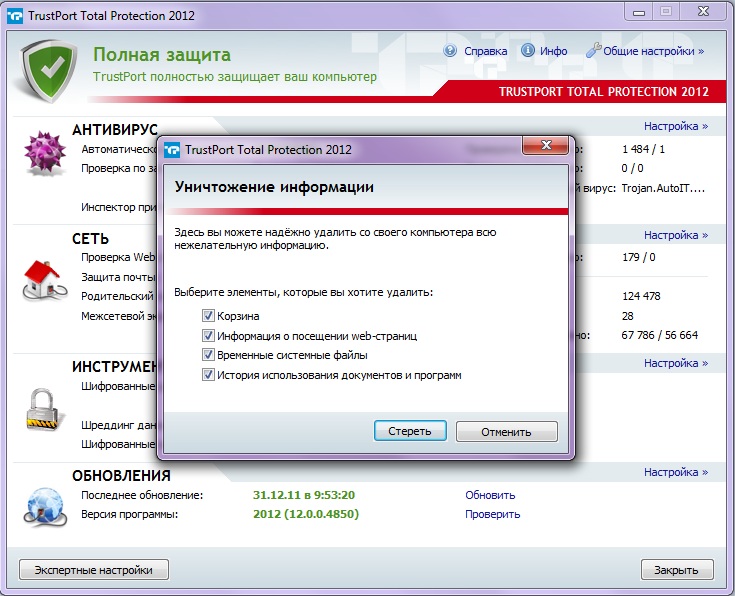Click the green shield protection status icon
The image size is (735, 596).
(49, 71)
